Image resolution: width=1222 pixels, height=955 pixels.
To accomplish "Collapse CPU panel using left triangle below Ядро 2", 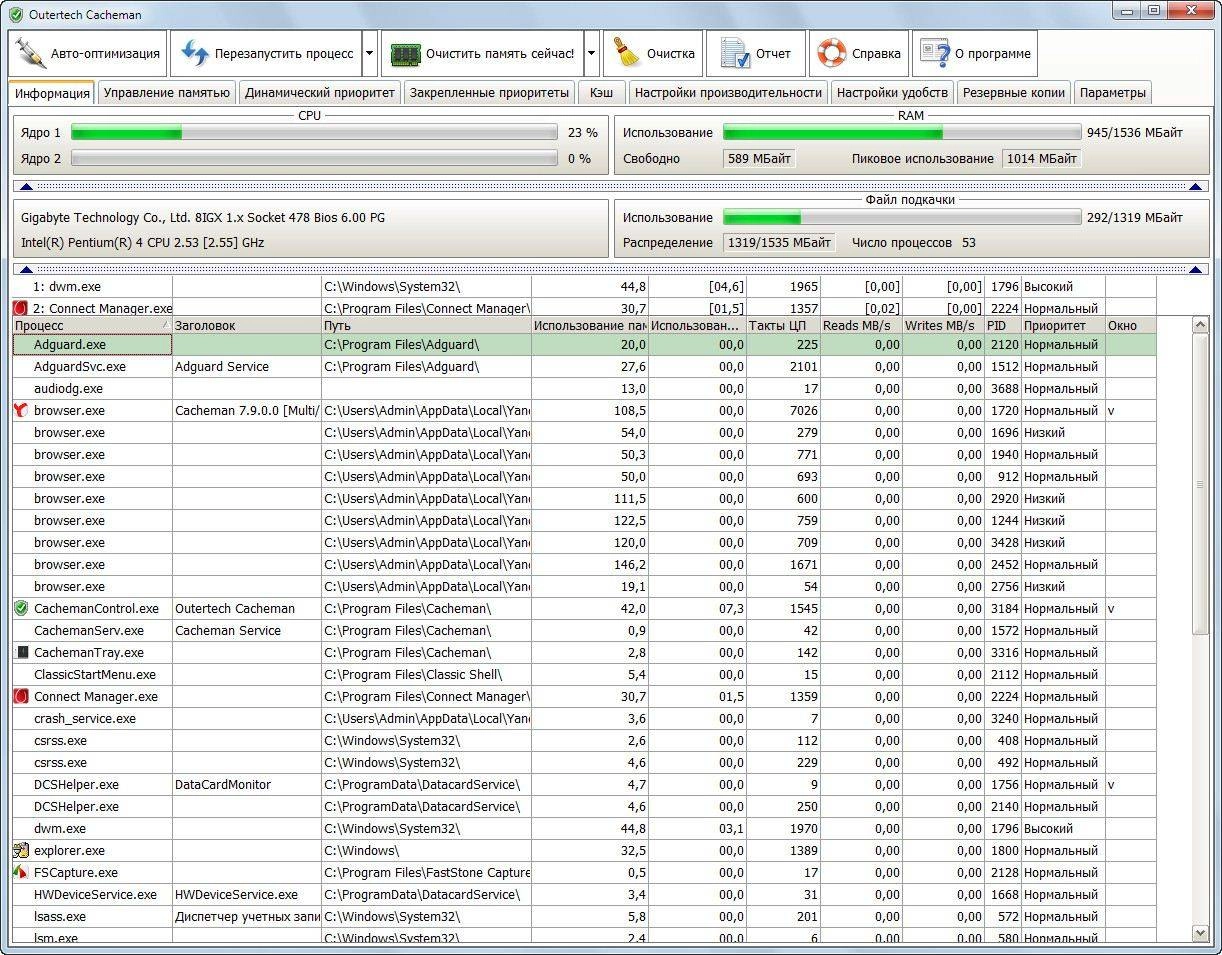I will click(26, 186).
